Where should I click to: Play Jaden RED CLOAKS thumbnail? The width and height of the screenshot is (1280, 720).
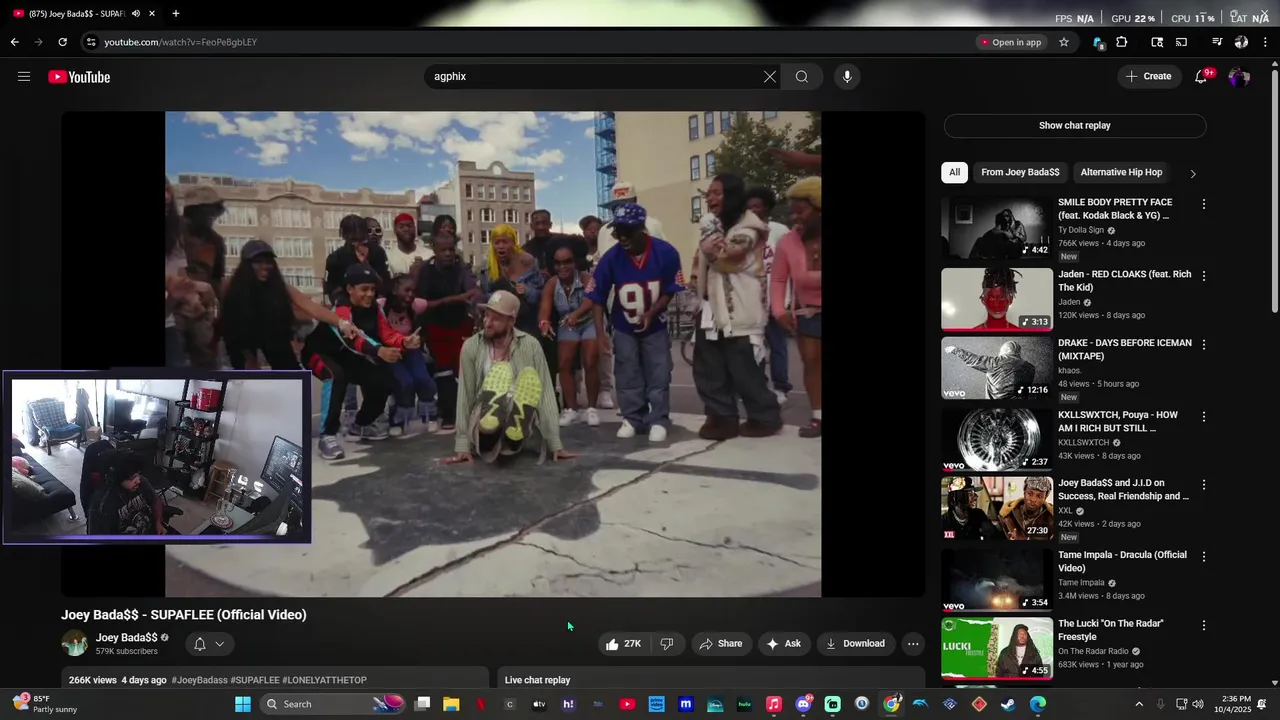(x=997, y=299)
